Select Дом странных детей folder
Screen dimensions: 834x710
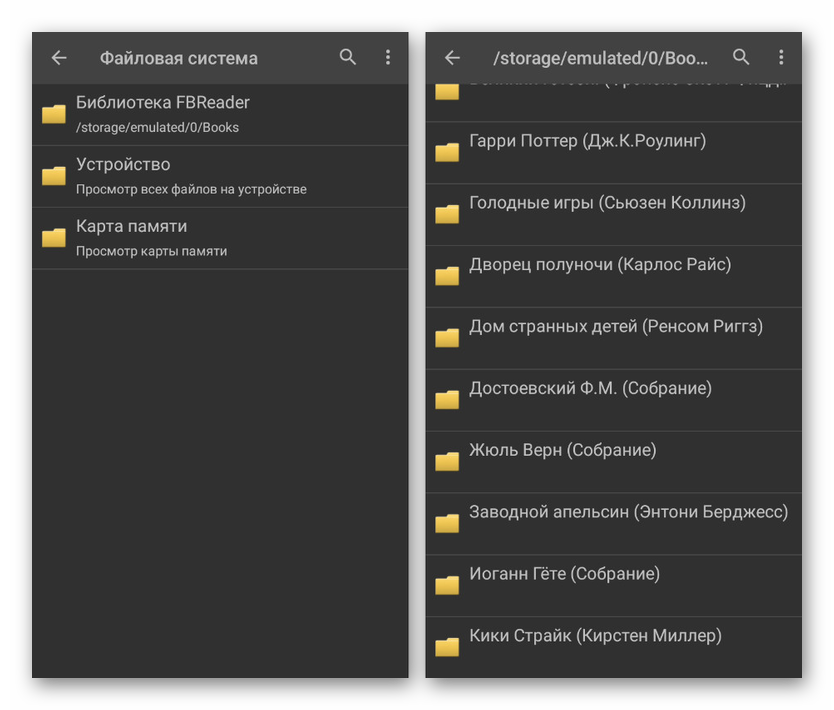[615, 327]
